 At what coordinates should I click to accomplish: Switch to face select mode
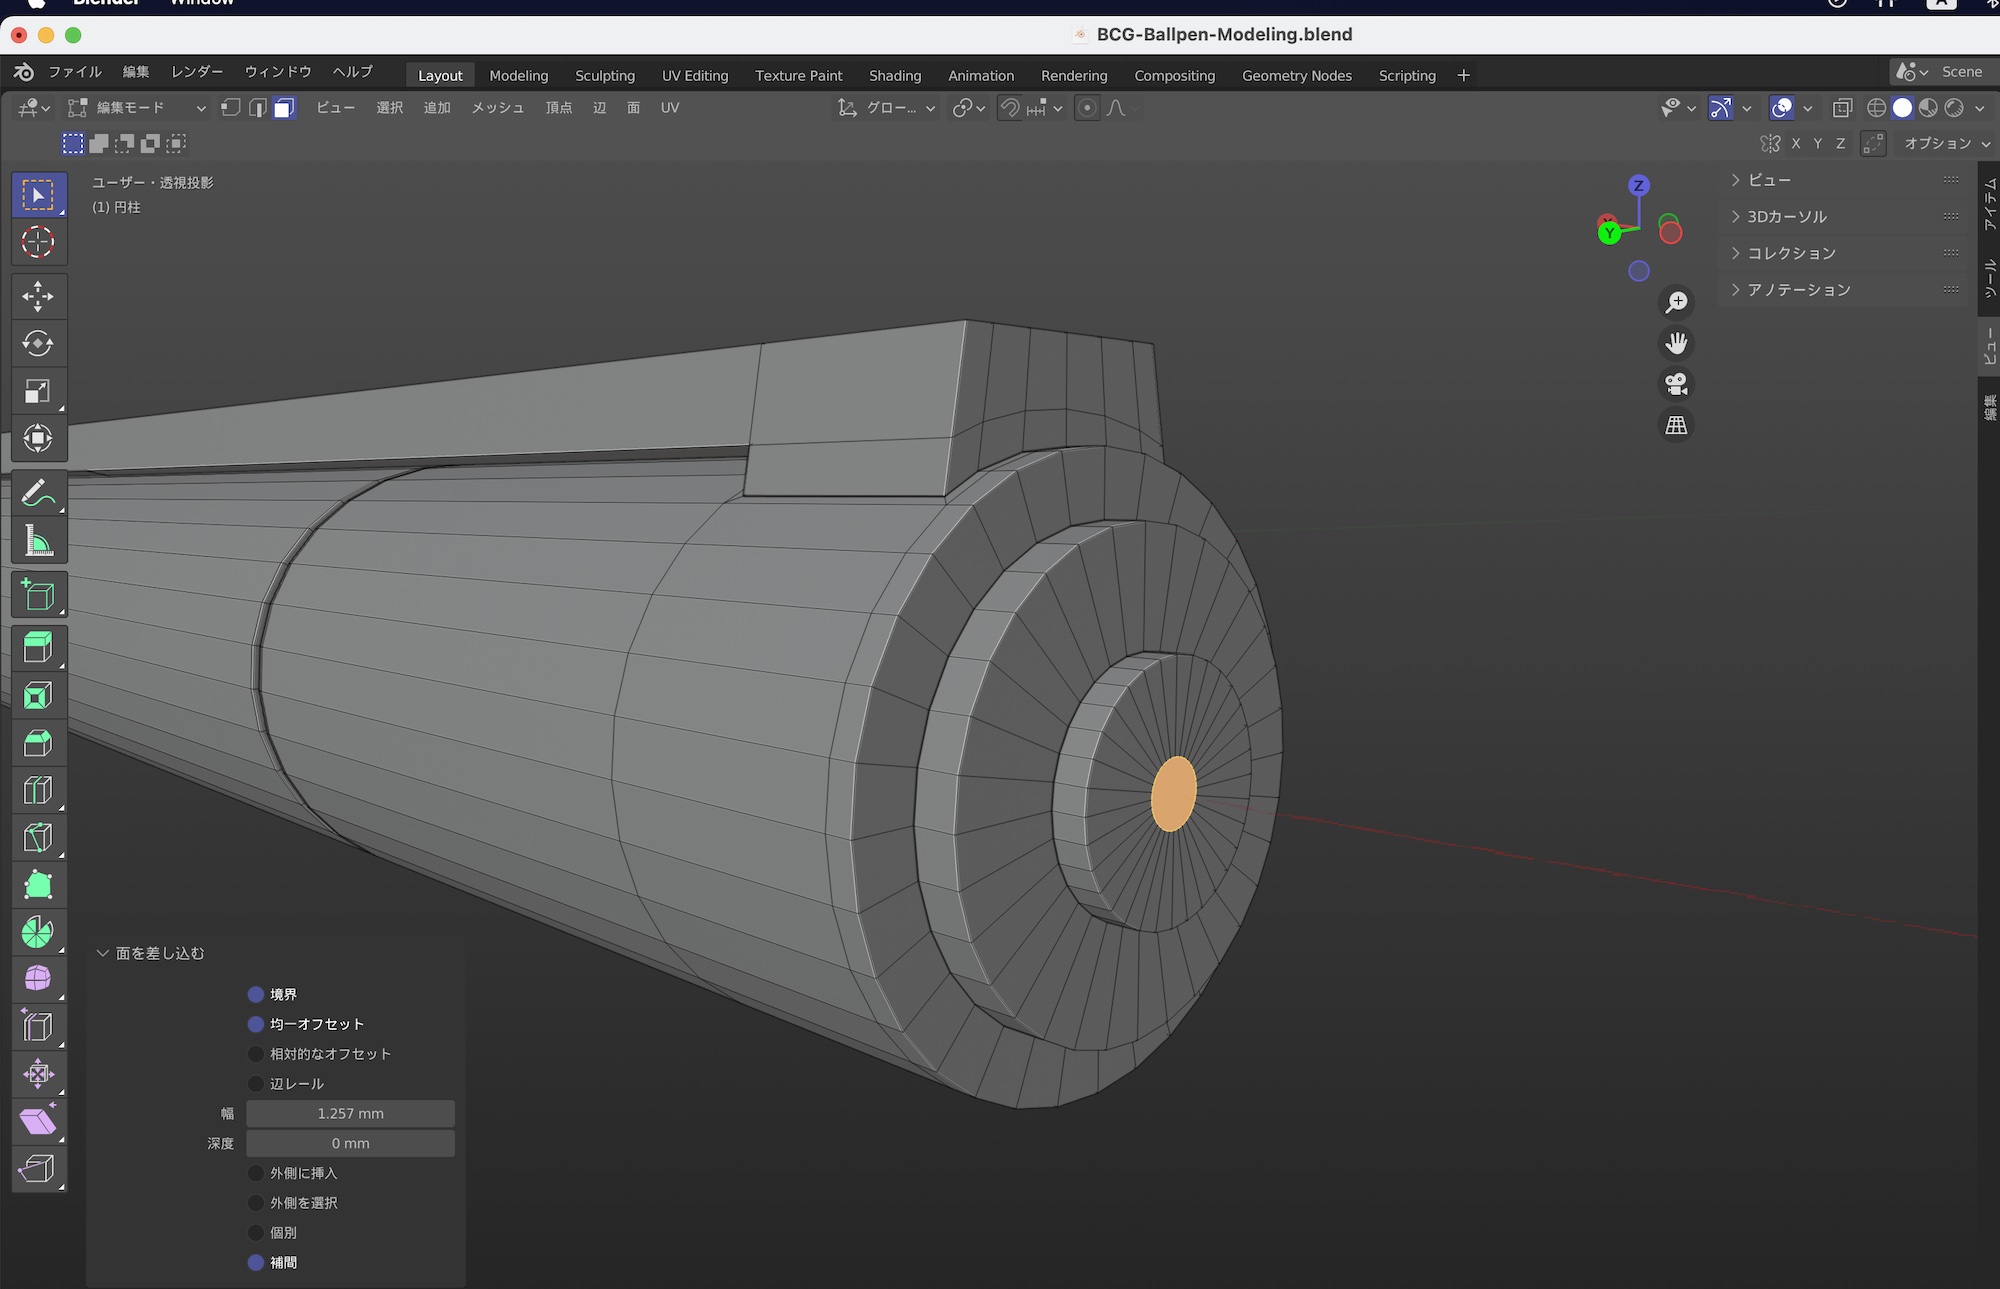[284, 108]
